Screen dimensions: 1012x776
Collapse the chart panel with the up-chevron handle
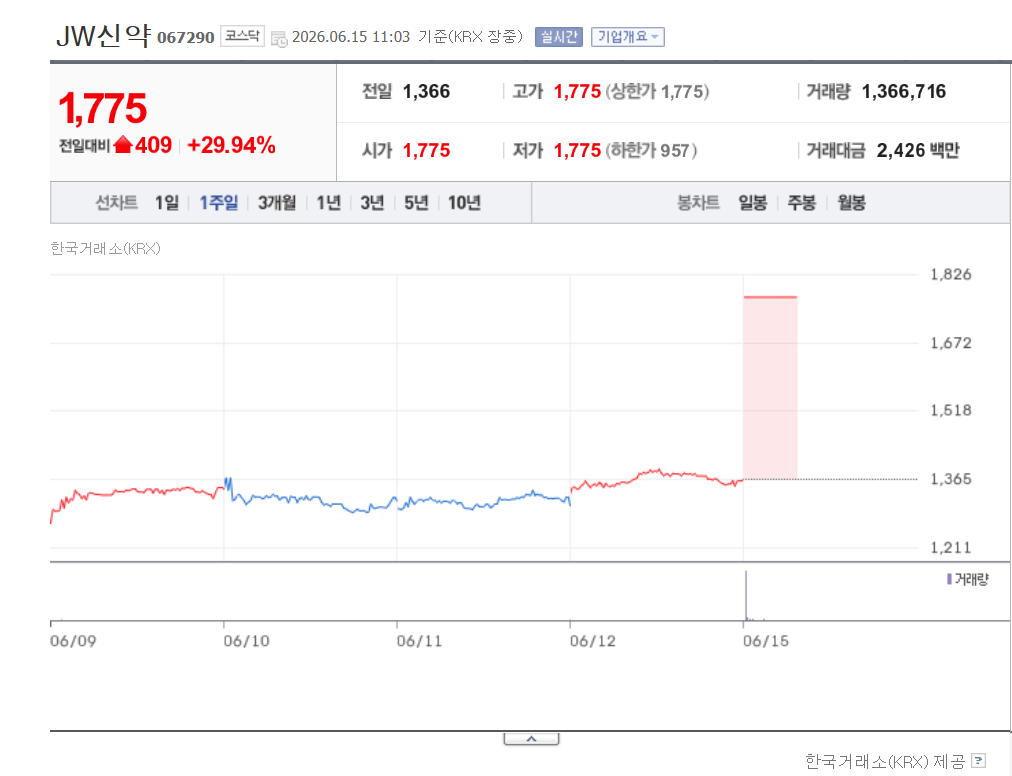(x=531, y=739)
